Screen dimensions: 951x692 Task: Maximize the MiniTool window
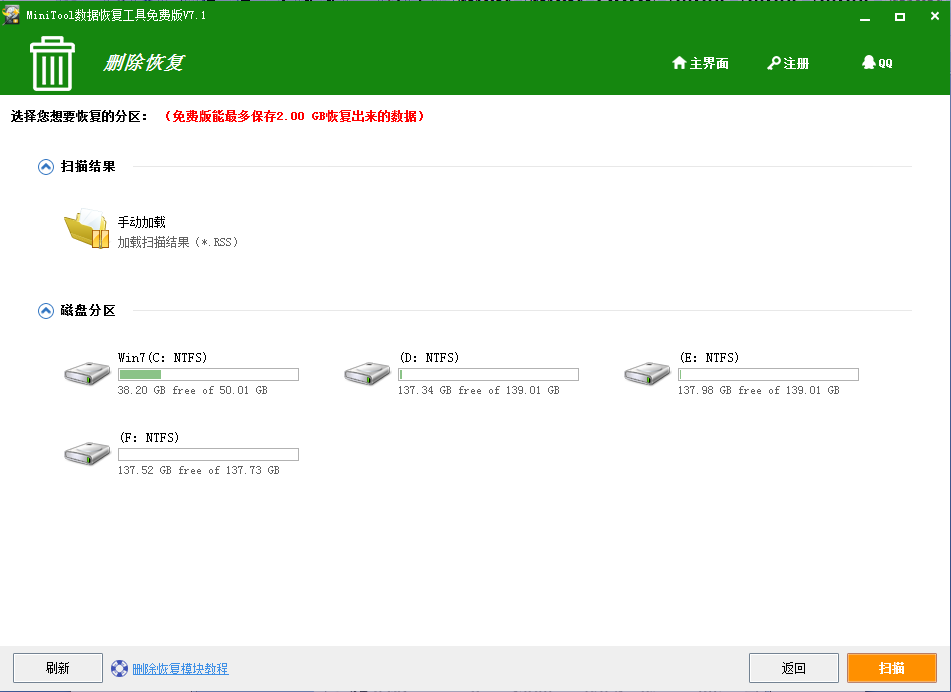tap(900, 17)
